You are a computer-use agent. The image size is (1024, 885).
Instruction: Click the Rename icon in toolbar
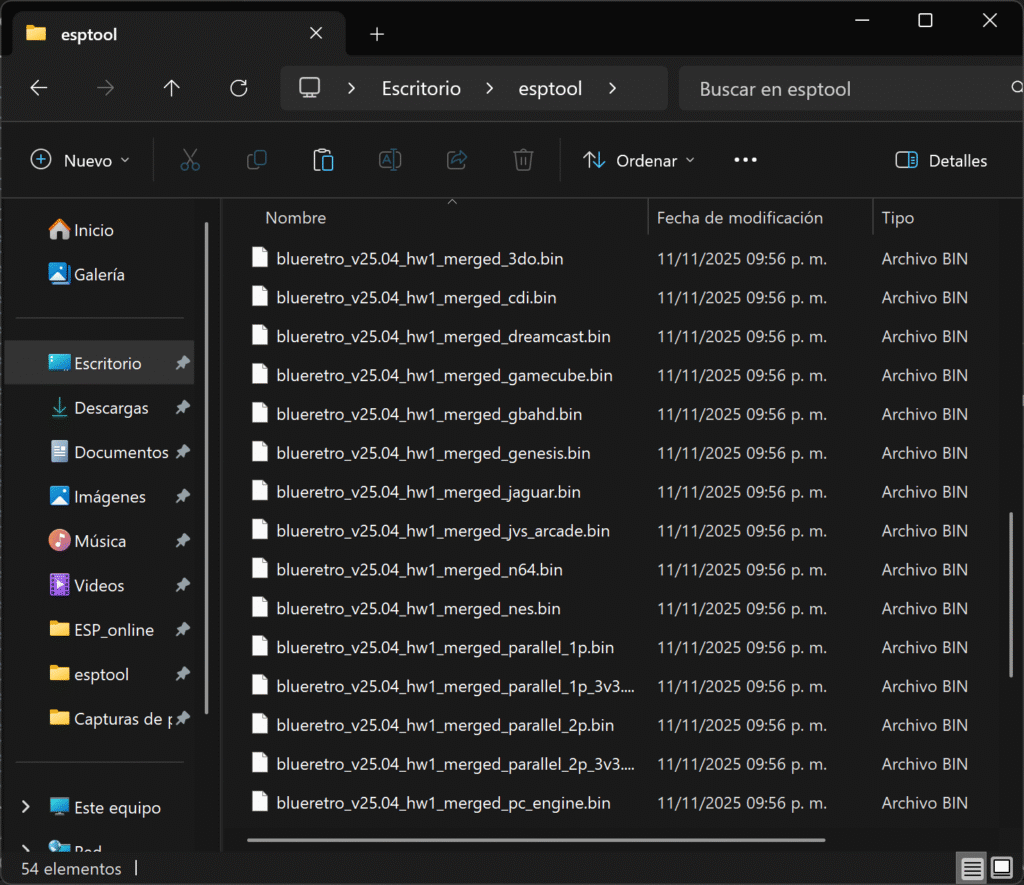(390, 160)
